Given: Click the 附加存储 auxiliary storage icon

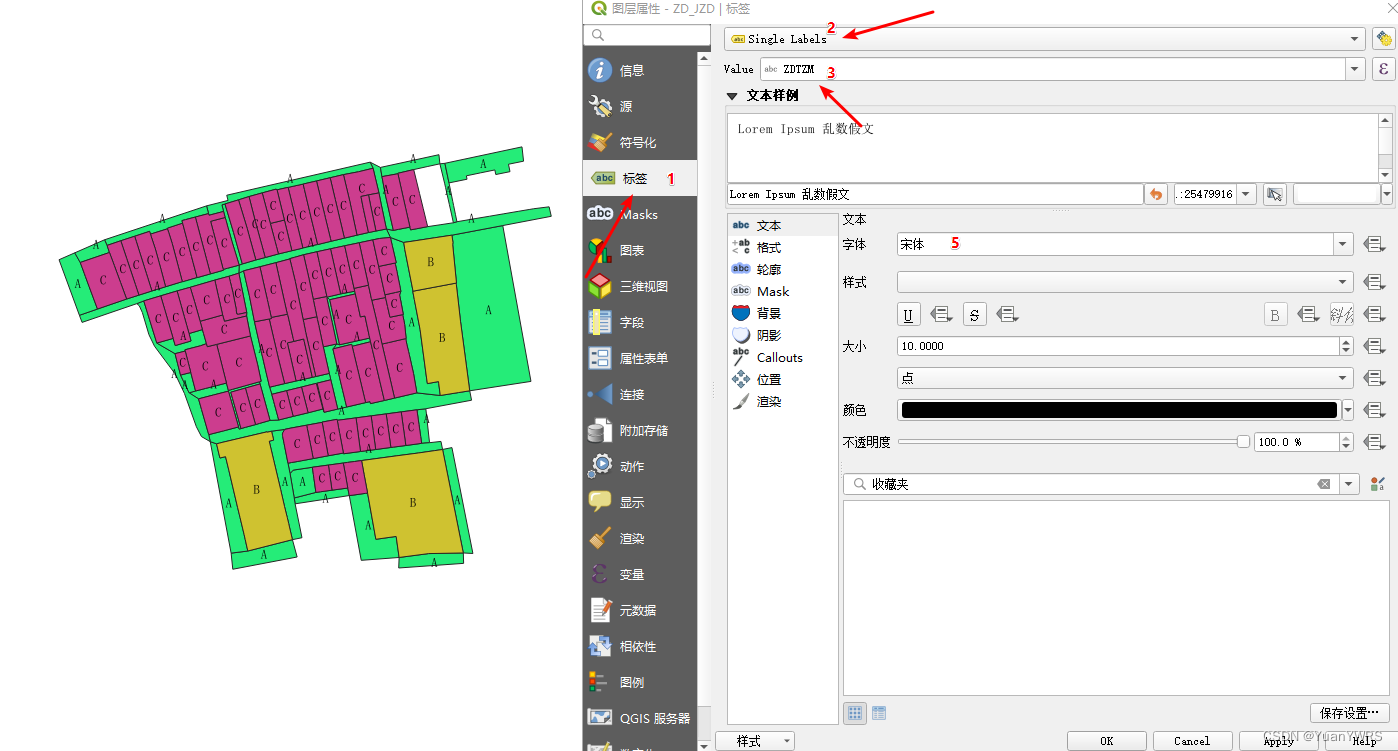Looking at the screenshot, I should point(600,430).
